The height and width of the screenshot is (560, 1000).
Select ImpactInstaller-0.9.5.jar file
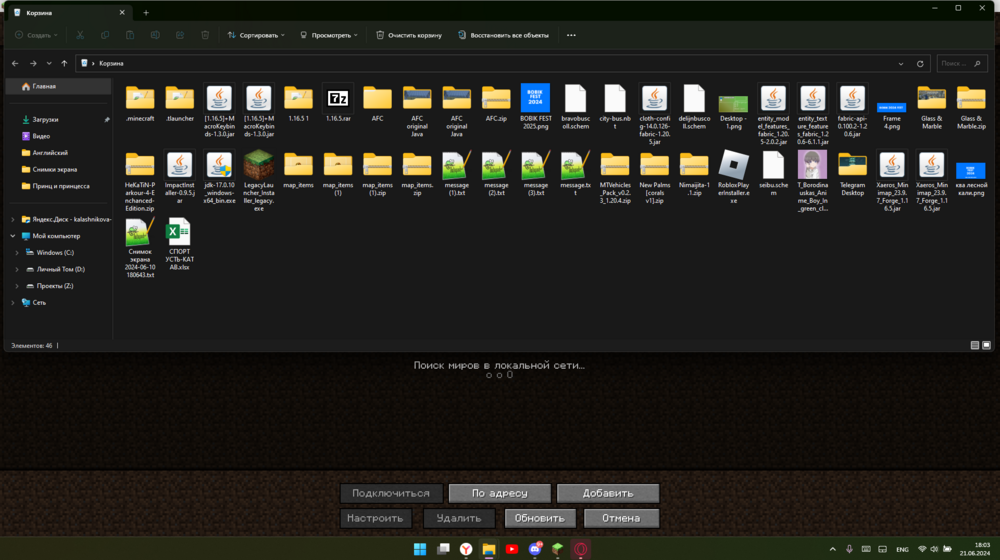tap(179, 177)
